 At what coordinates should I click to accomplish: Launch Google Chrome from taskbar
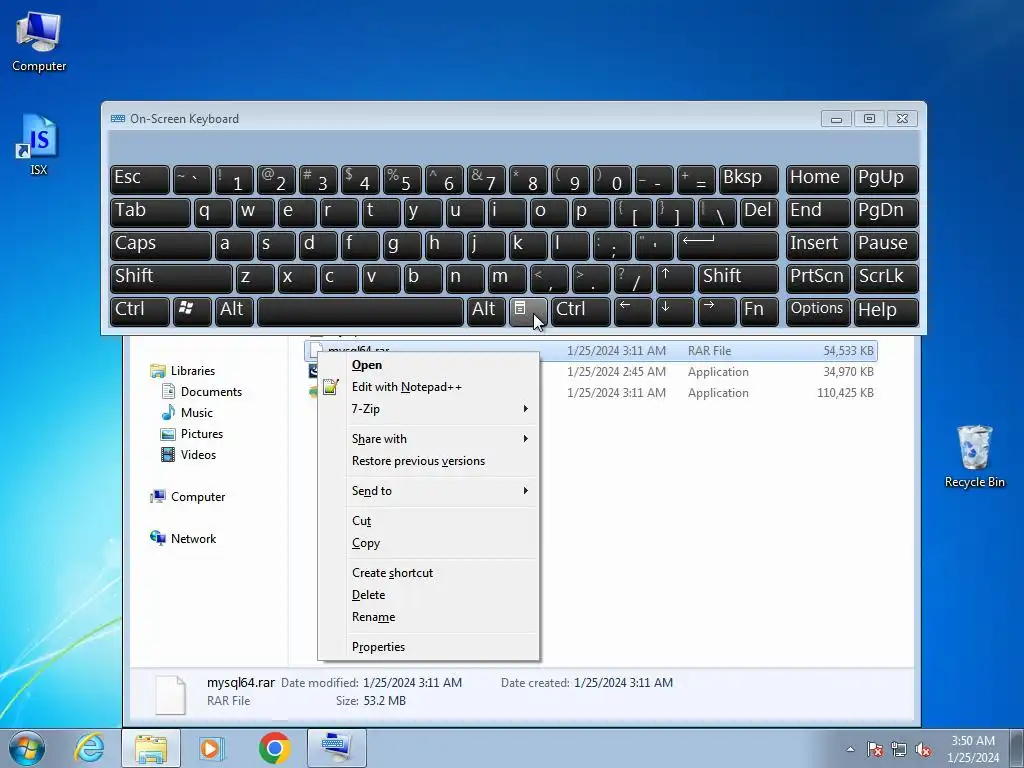click(274, 748)
